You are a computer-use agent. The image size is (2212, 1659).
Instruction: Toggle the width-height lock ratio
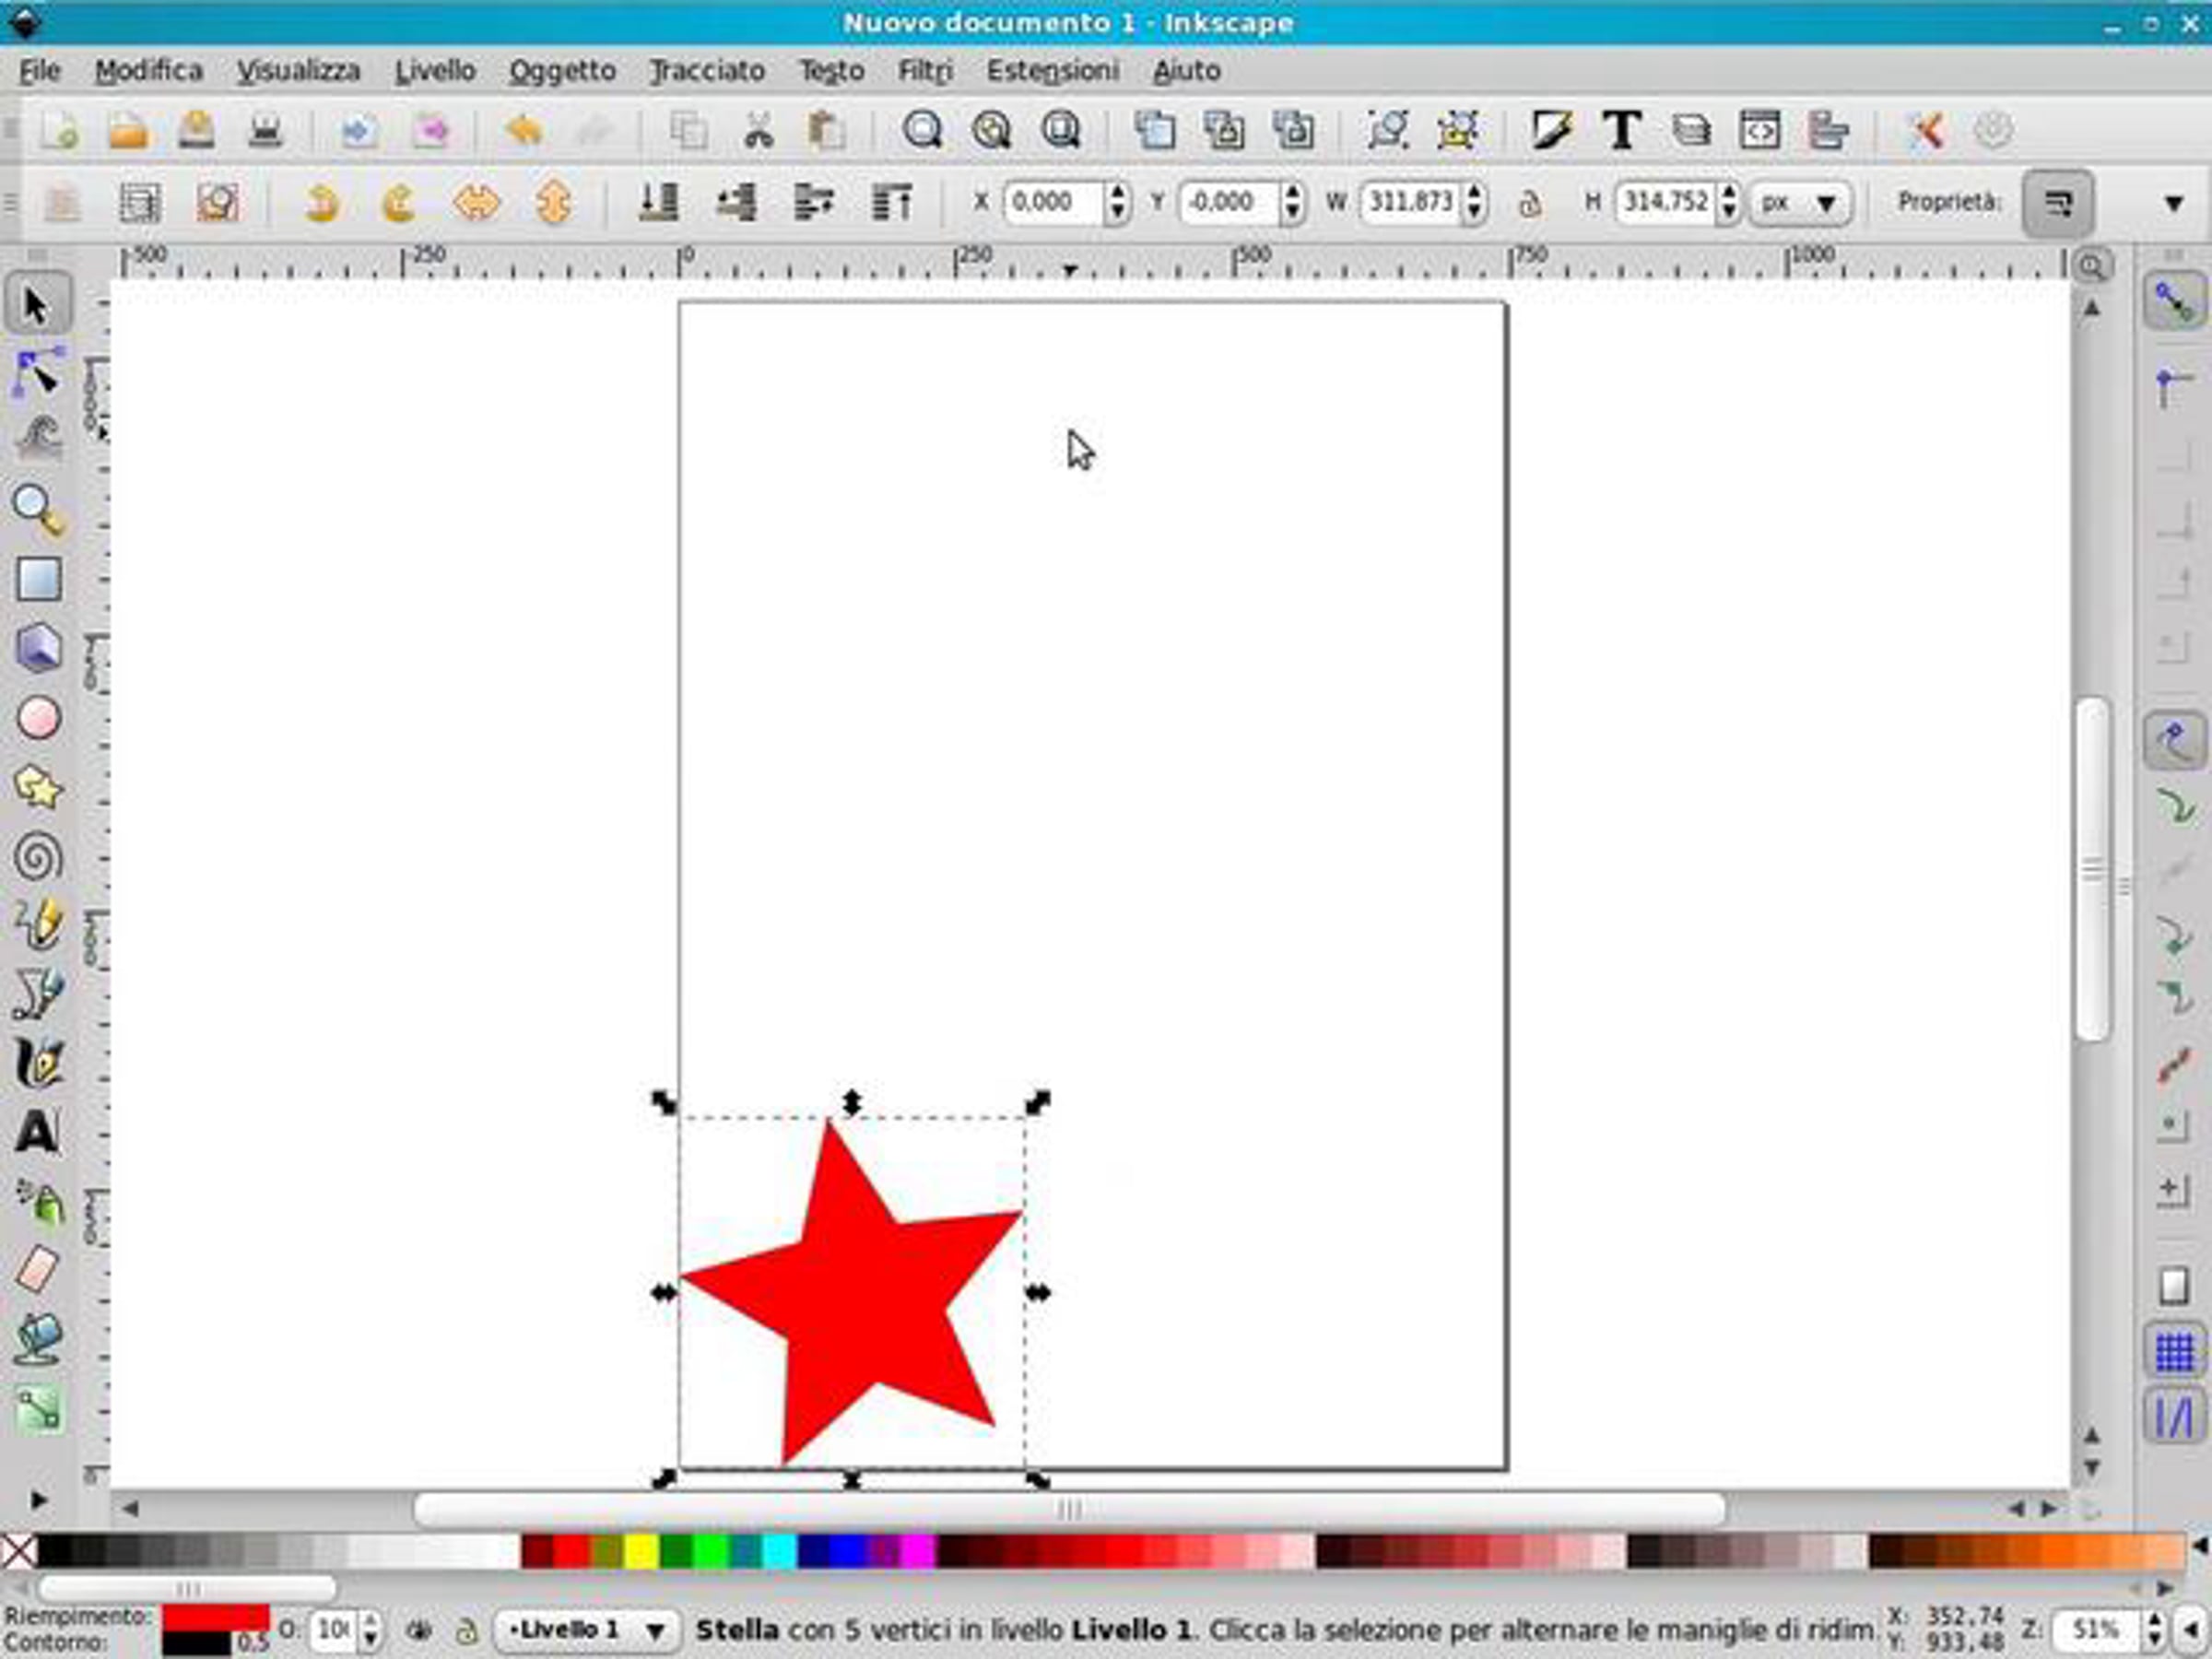(1529, 204)
